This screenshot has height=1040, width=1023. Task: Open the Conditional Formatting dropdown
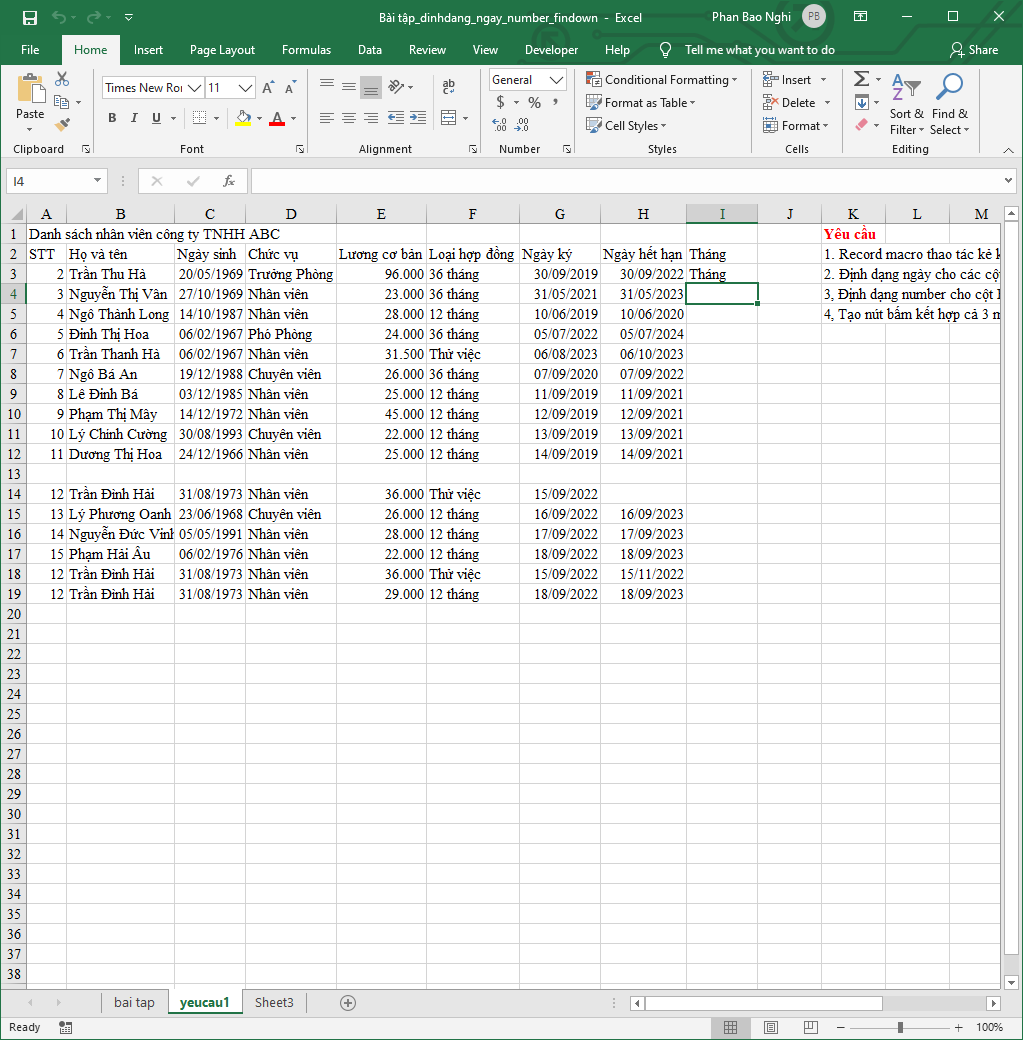662,80
